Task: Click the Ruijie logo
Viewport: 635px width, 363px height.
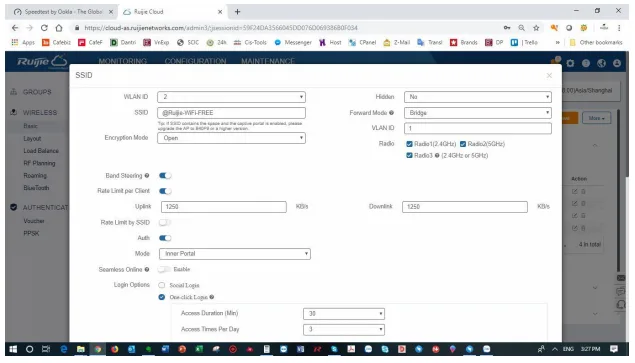Action: pos(42,62)
